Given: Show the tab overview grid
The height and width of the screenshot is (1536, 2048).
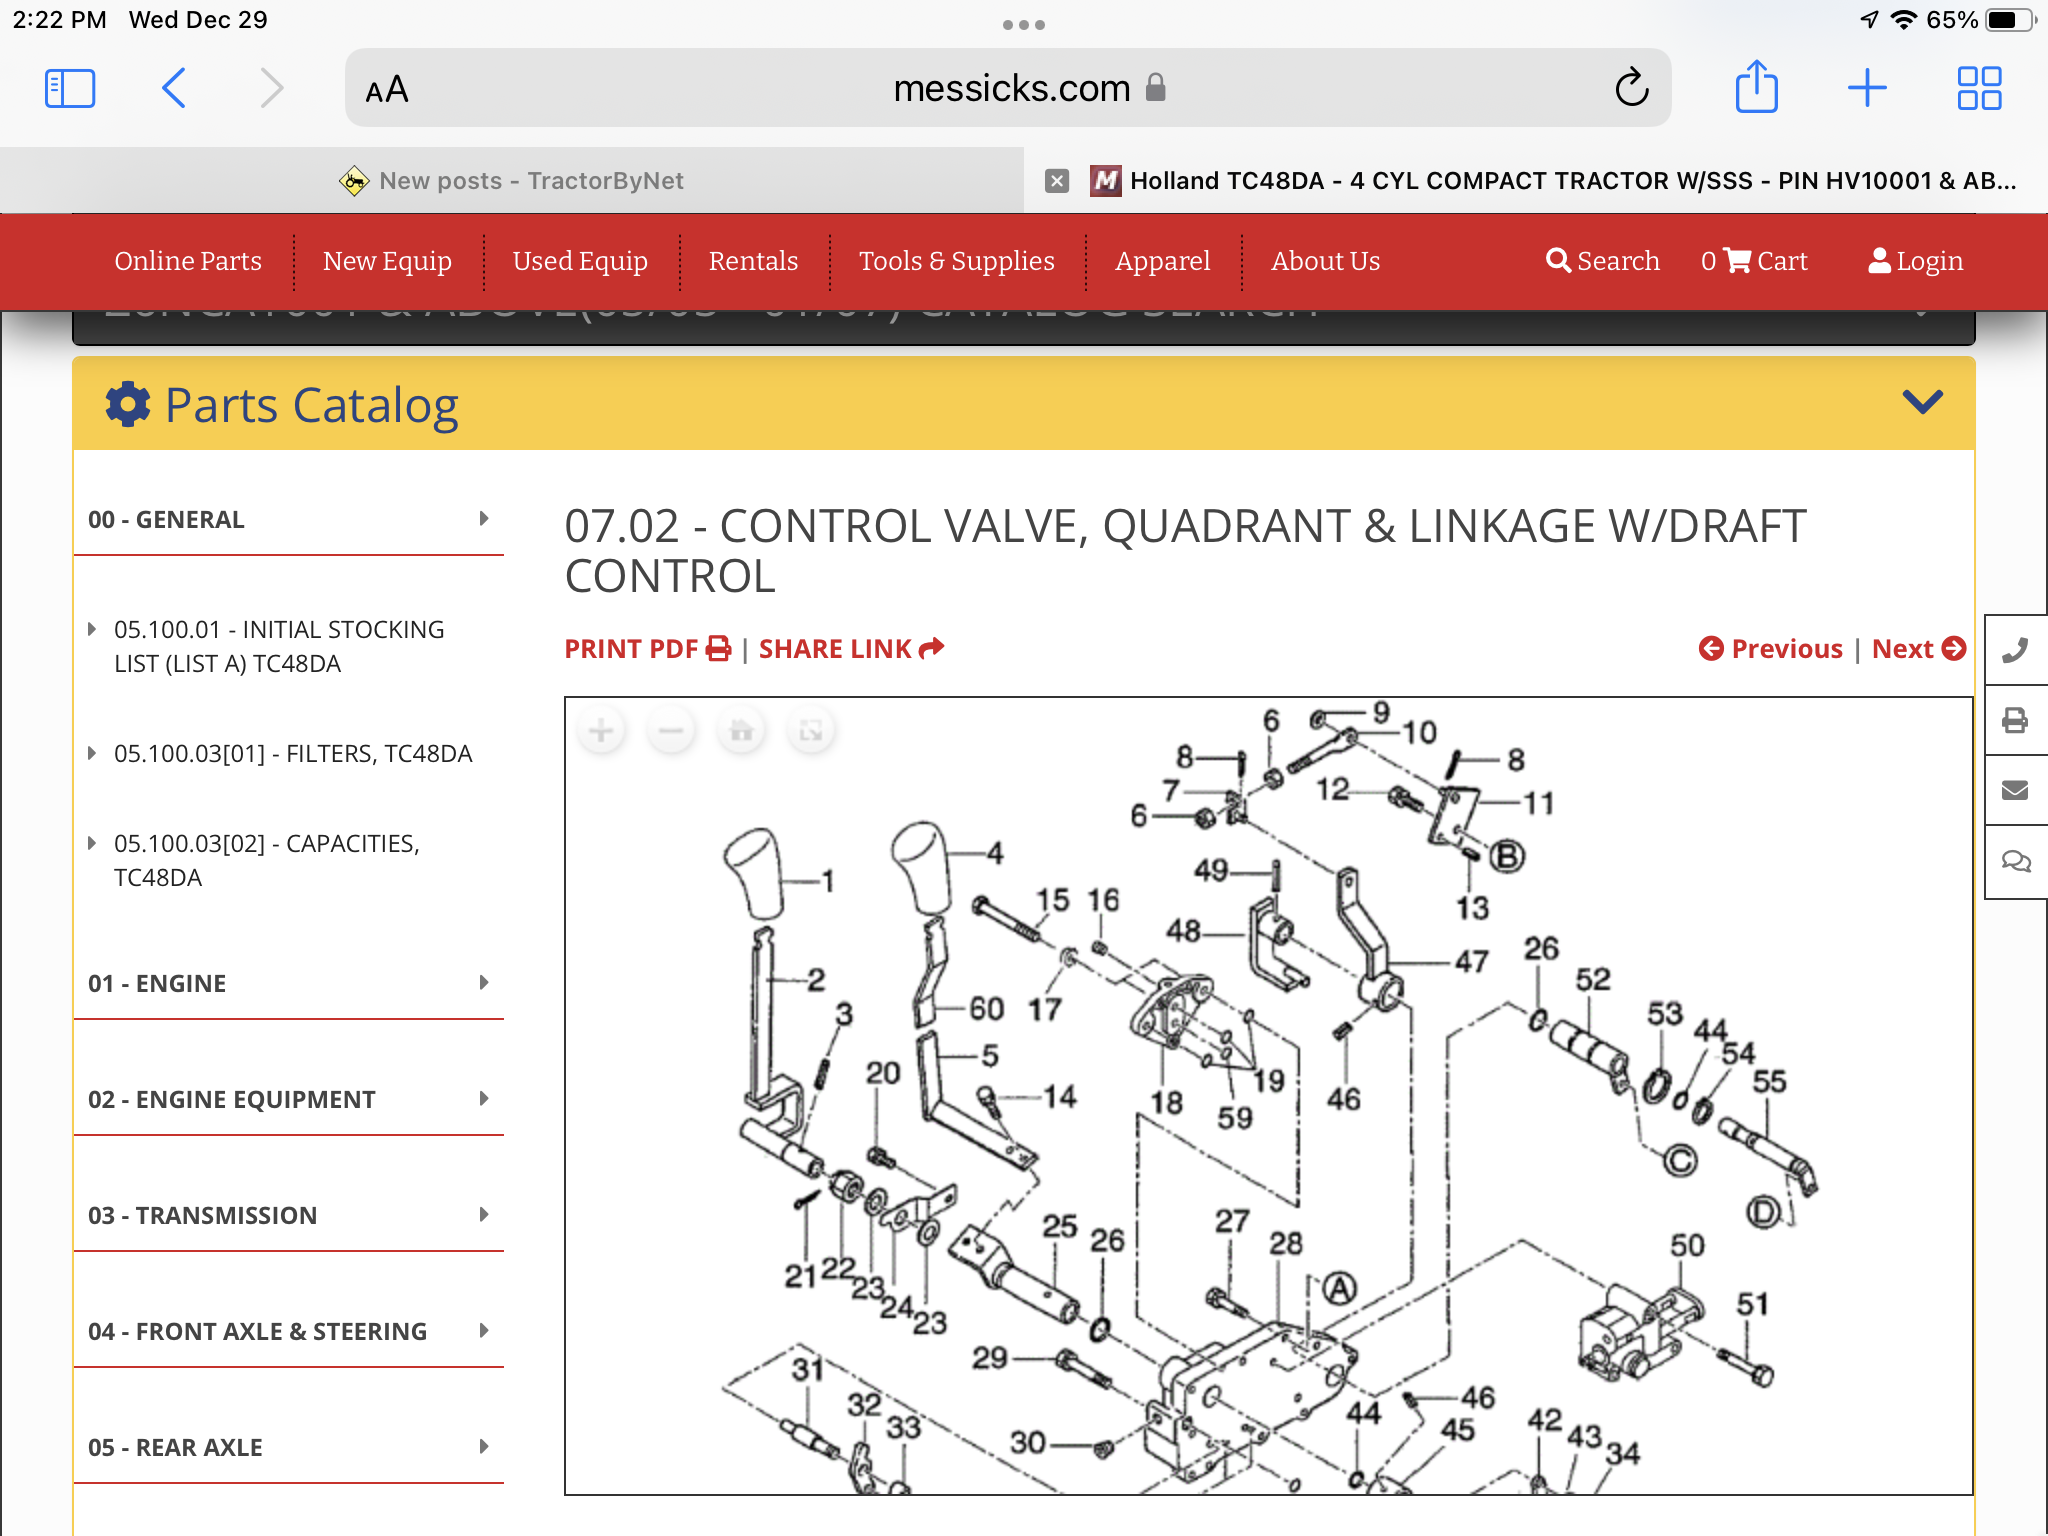Looking at the screenshot, I should click(1979, 88).
